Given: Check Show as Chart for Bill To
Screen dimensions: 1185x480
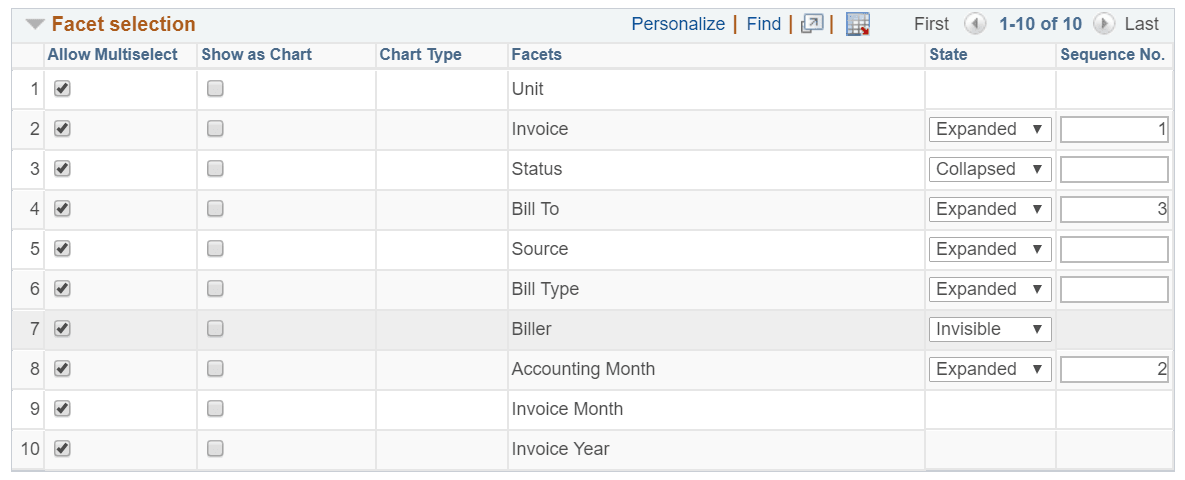Looking at the screenshot, I should tap(215, 209).
